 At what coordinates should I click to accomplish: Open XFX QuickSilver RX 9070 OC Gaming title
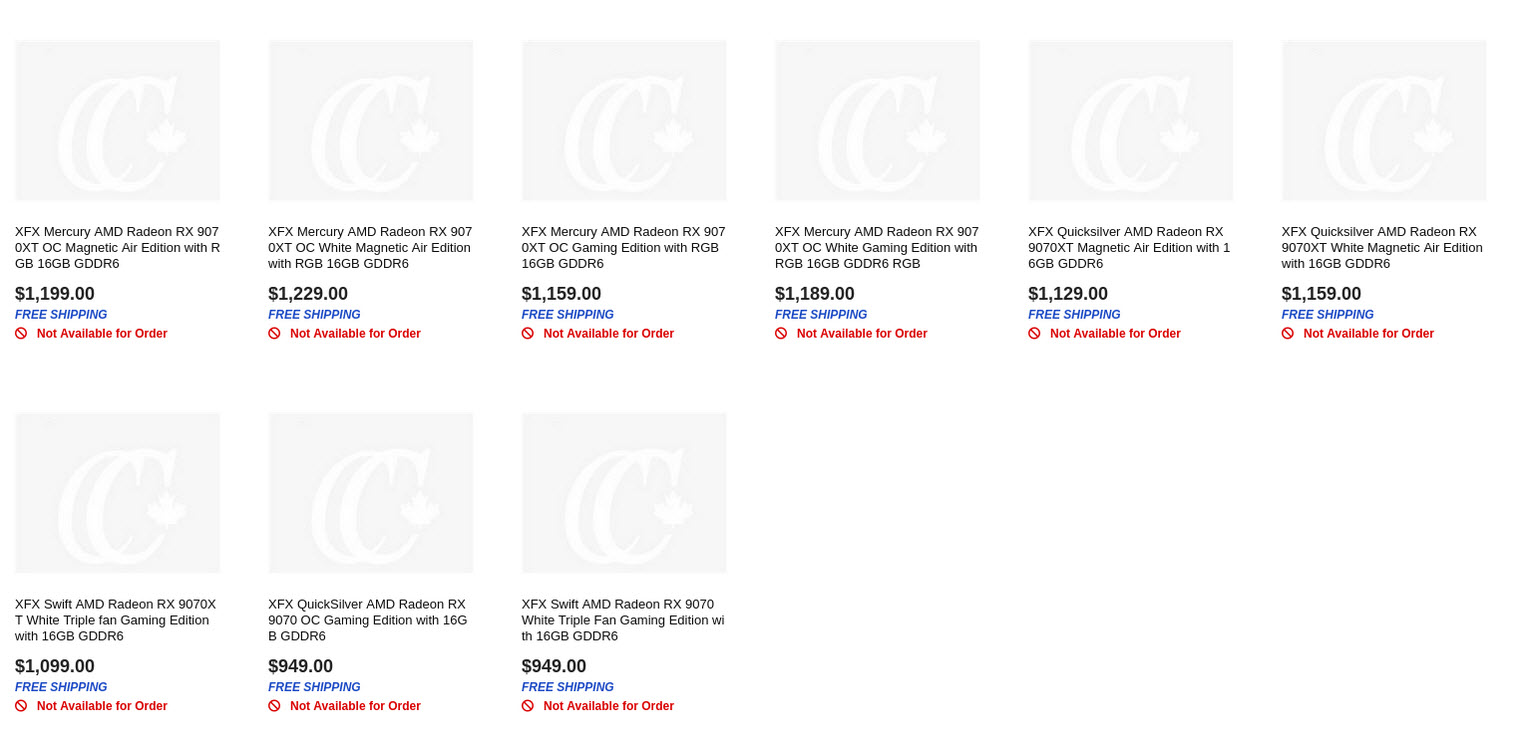[368, 620]
